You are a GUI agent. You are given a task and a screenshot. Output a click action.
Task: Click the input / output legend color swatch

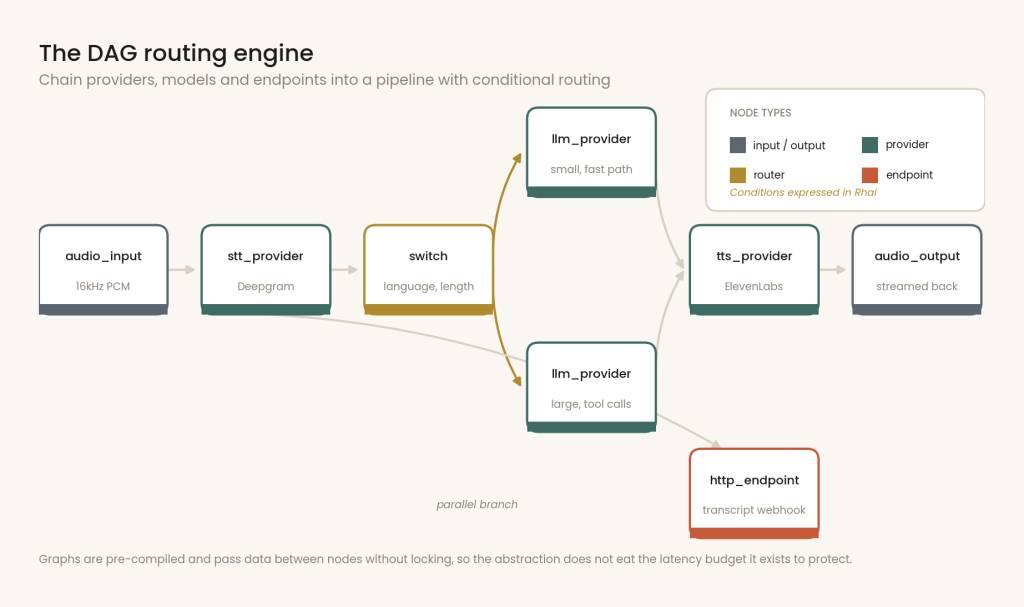pyautogui.click(x=737, y=145)
